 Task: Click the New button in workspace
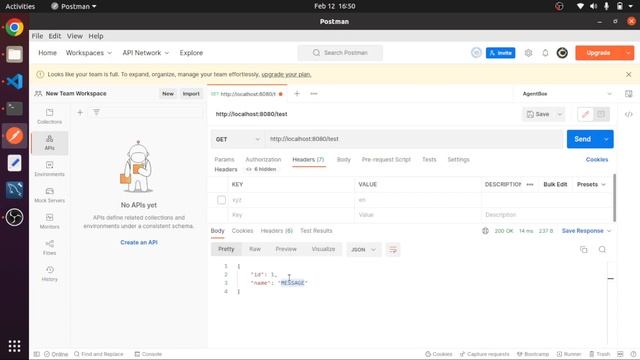pyautogui.click(x=168, y=93)
